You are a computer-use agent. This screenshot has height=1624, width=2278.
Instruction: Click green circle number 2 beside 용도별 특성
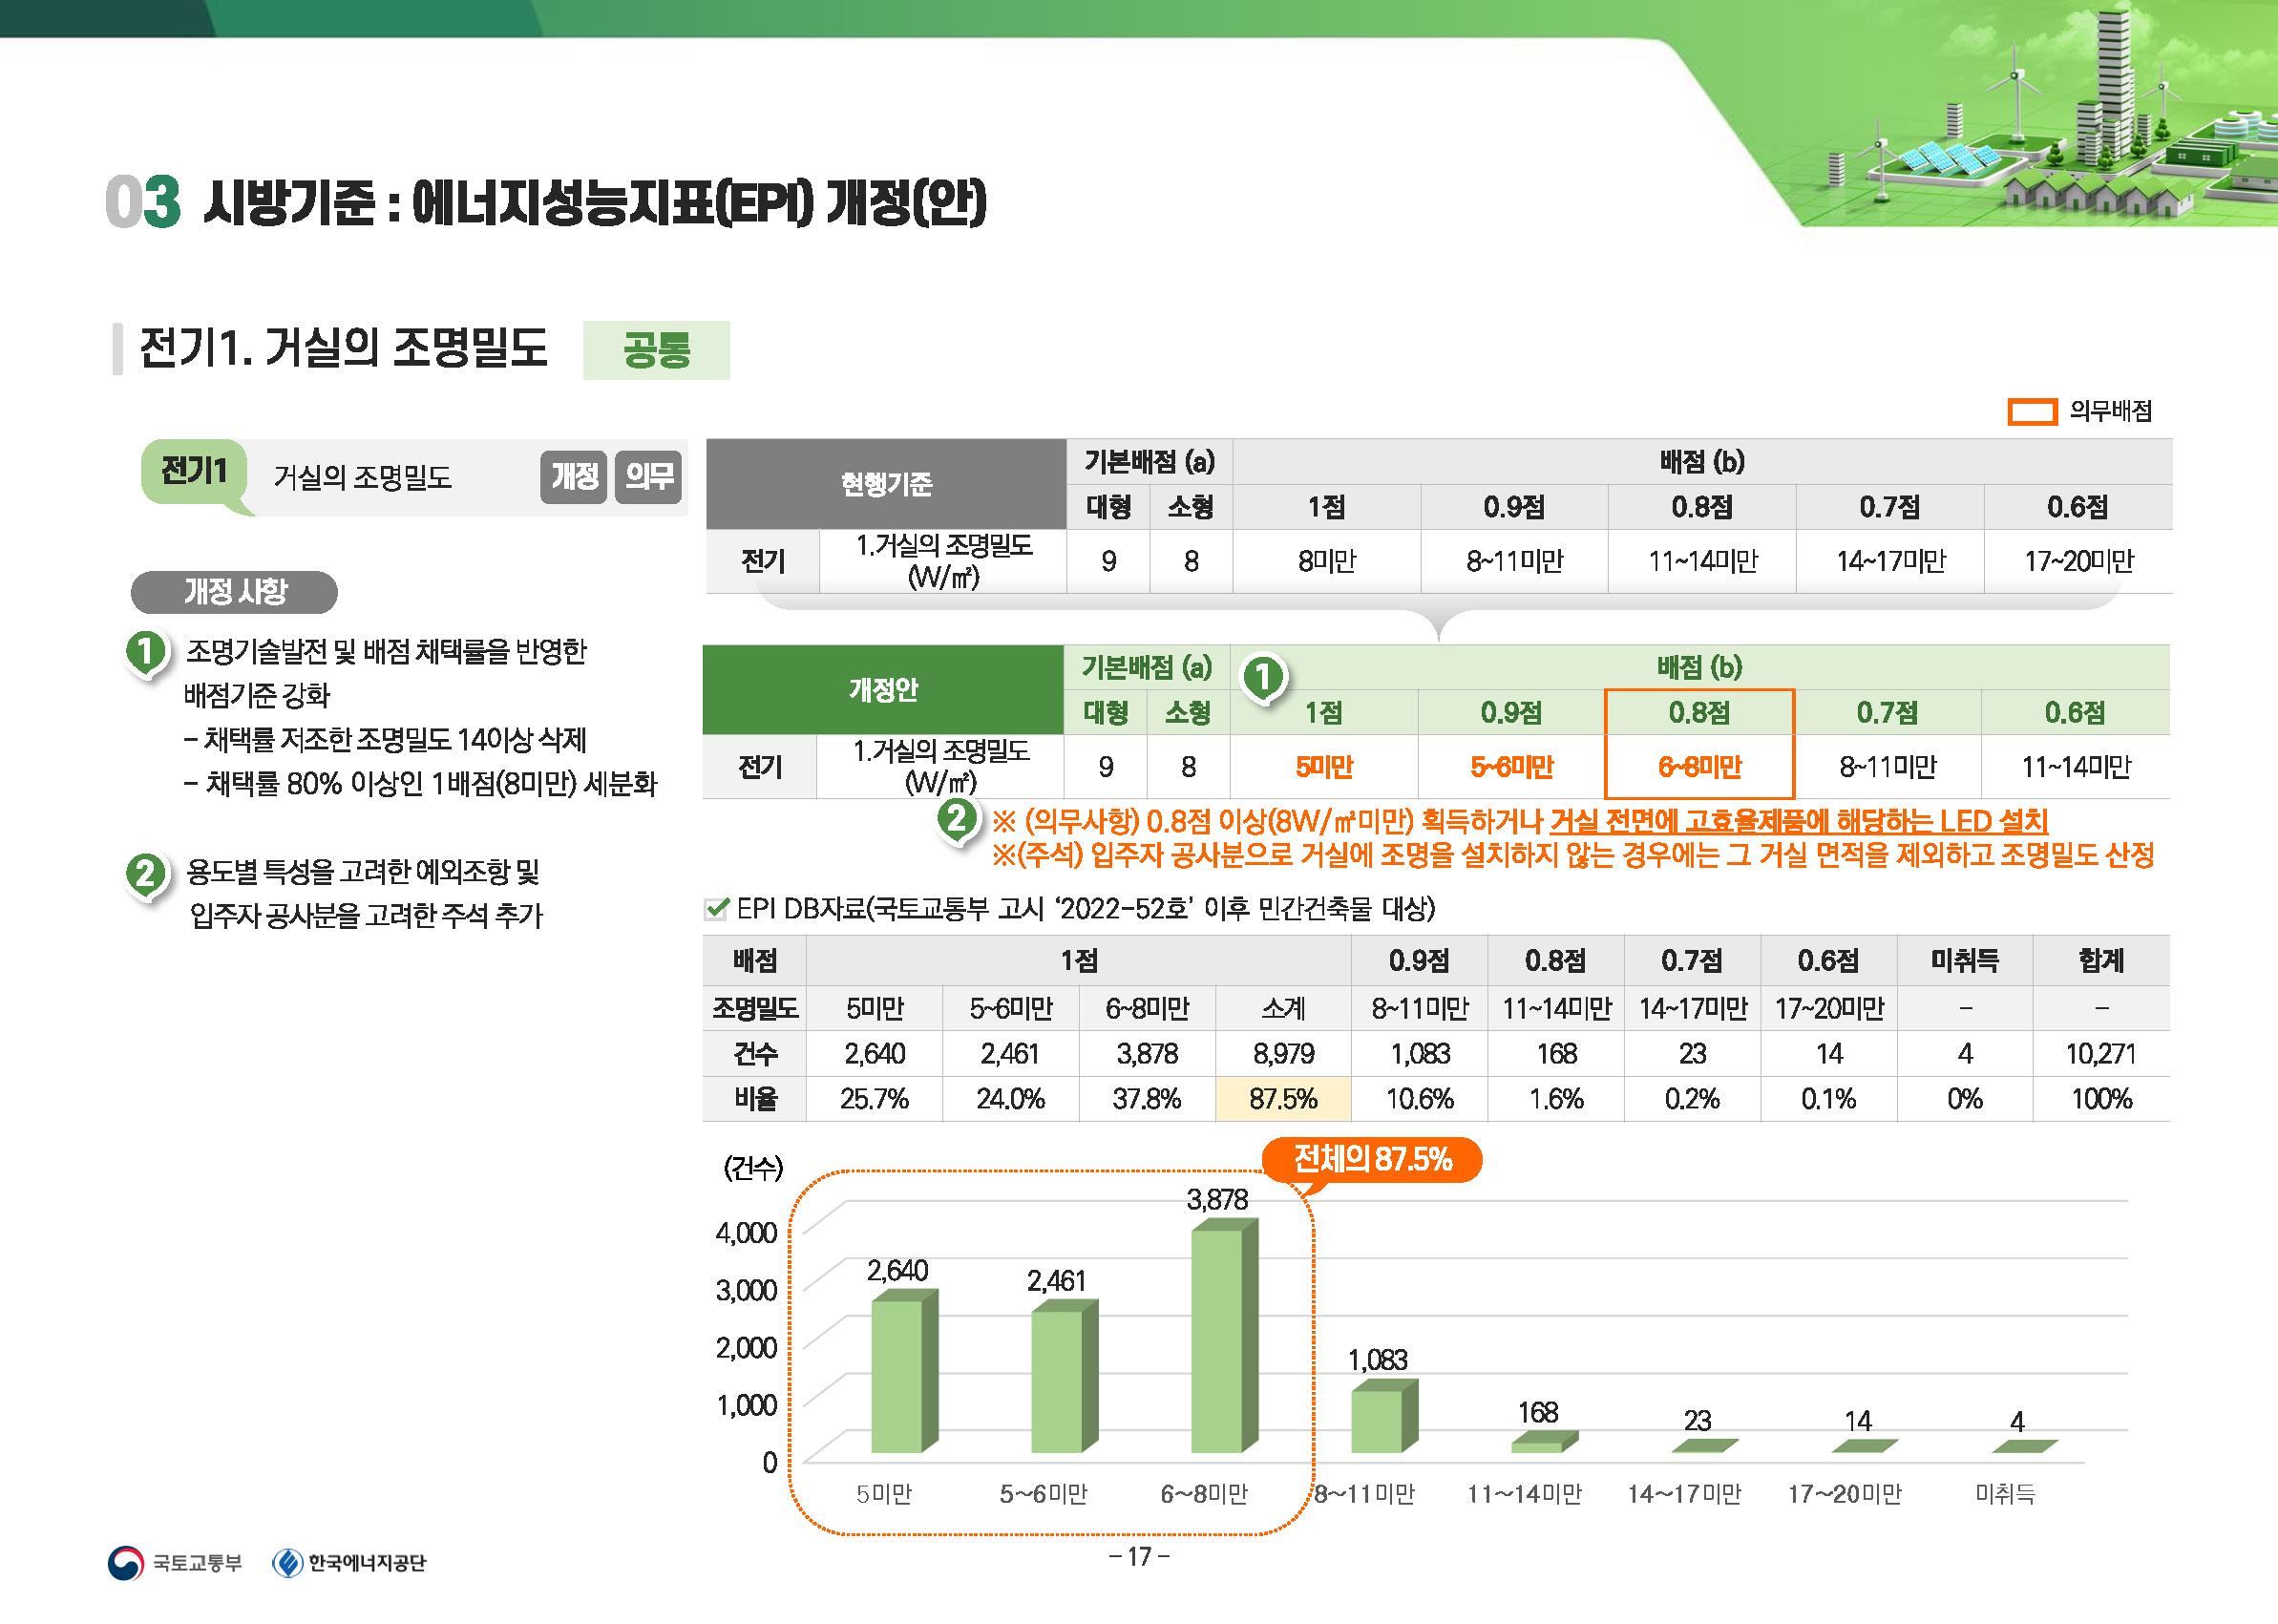(x=146, y=873)
